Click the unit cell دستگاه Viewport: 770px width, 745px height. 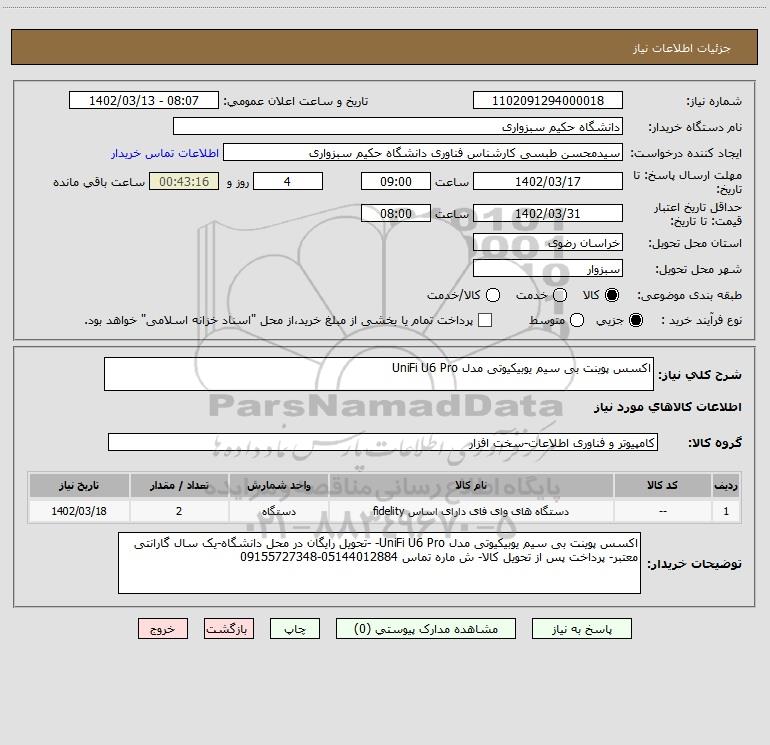[x=278, y=511]
